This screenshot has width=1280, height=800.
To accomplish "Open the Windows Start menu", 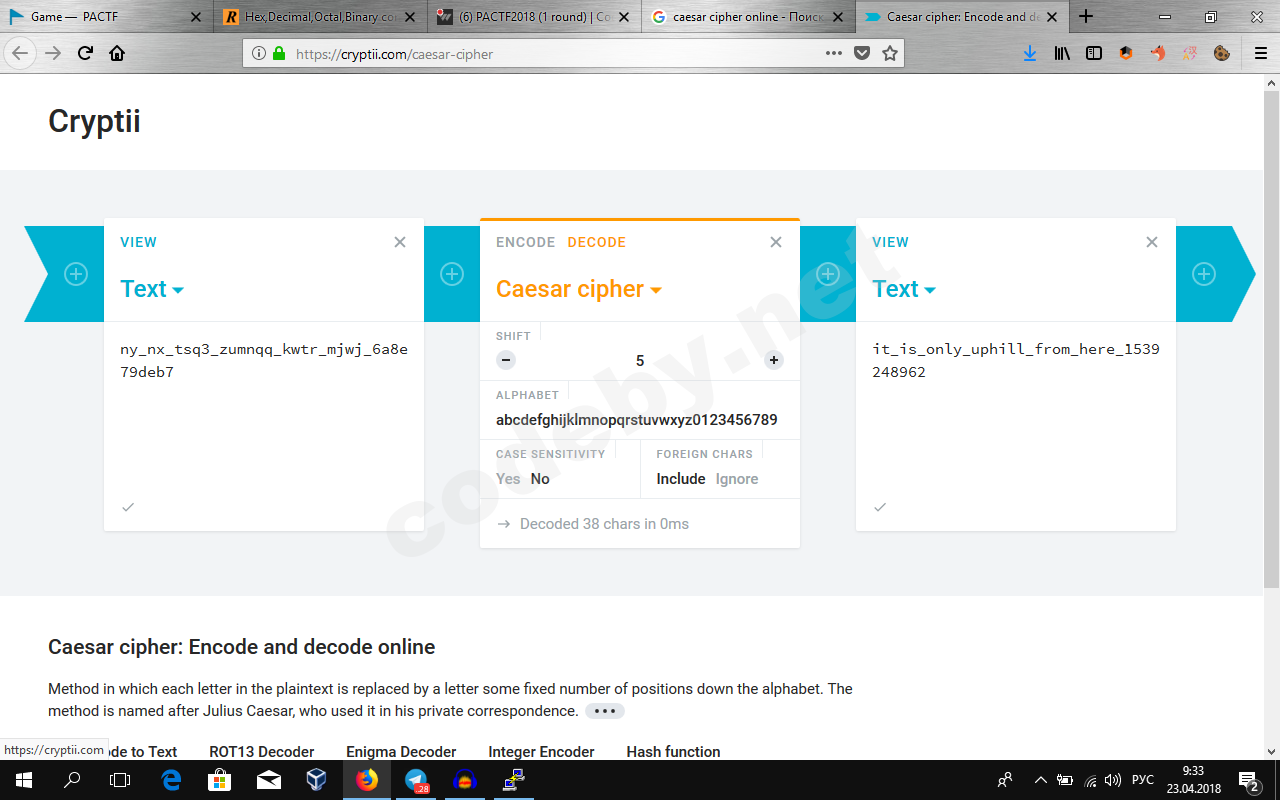I will click(23, 780).
